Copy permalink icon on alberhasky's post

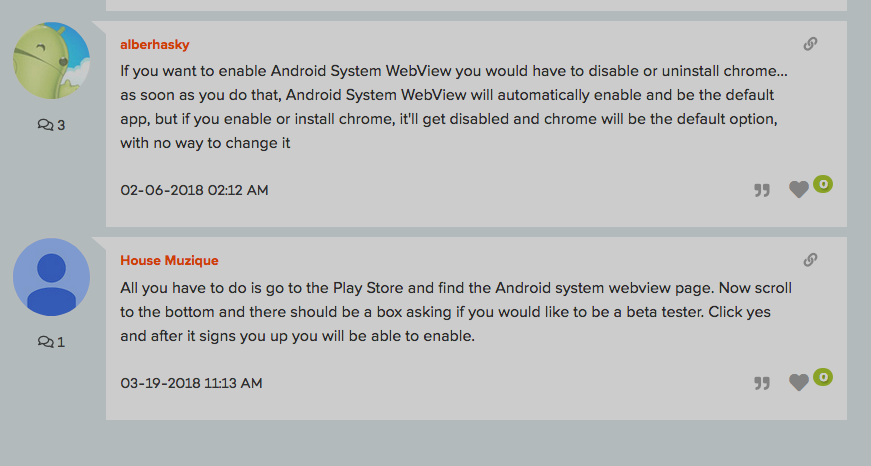pyautogui.click(x=810, y=44)
